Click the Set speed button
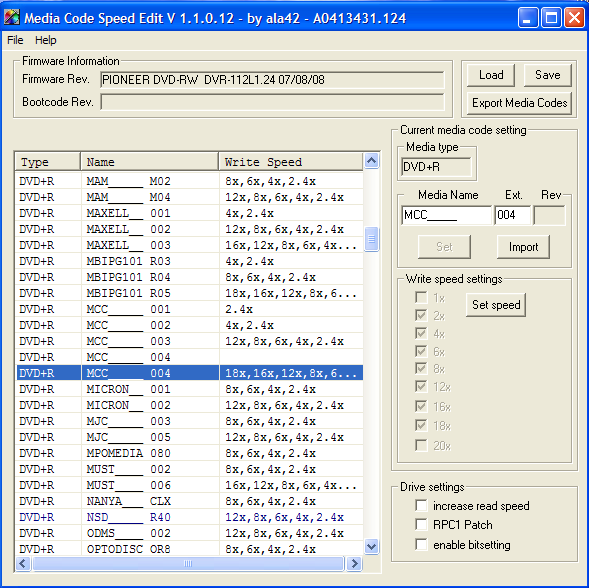Viewport: 589px width, 588px height. click(496, 305)
